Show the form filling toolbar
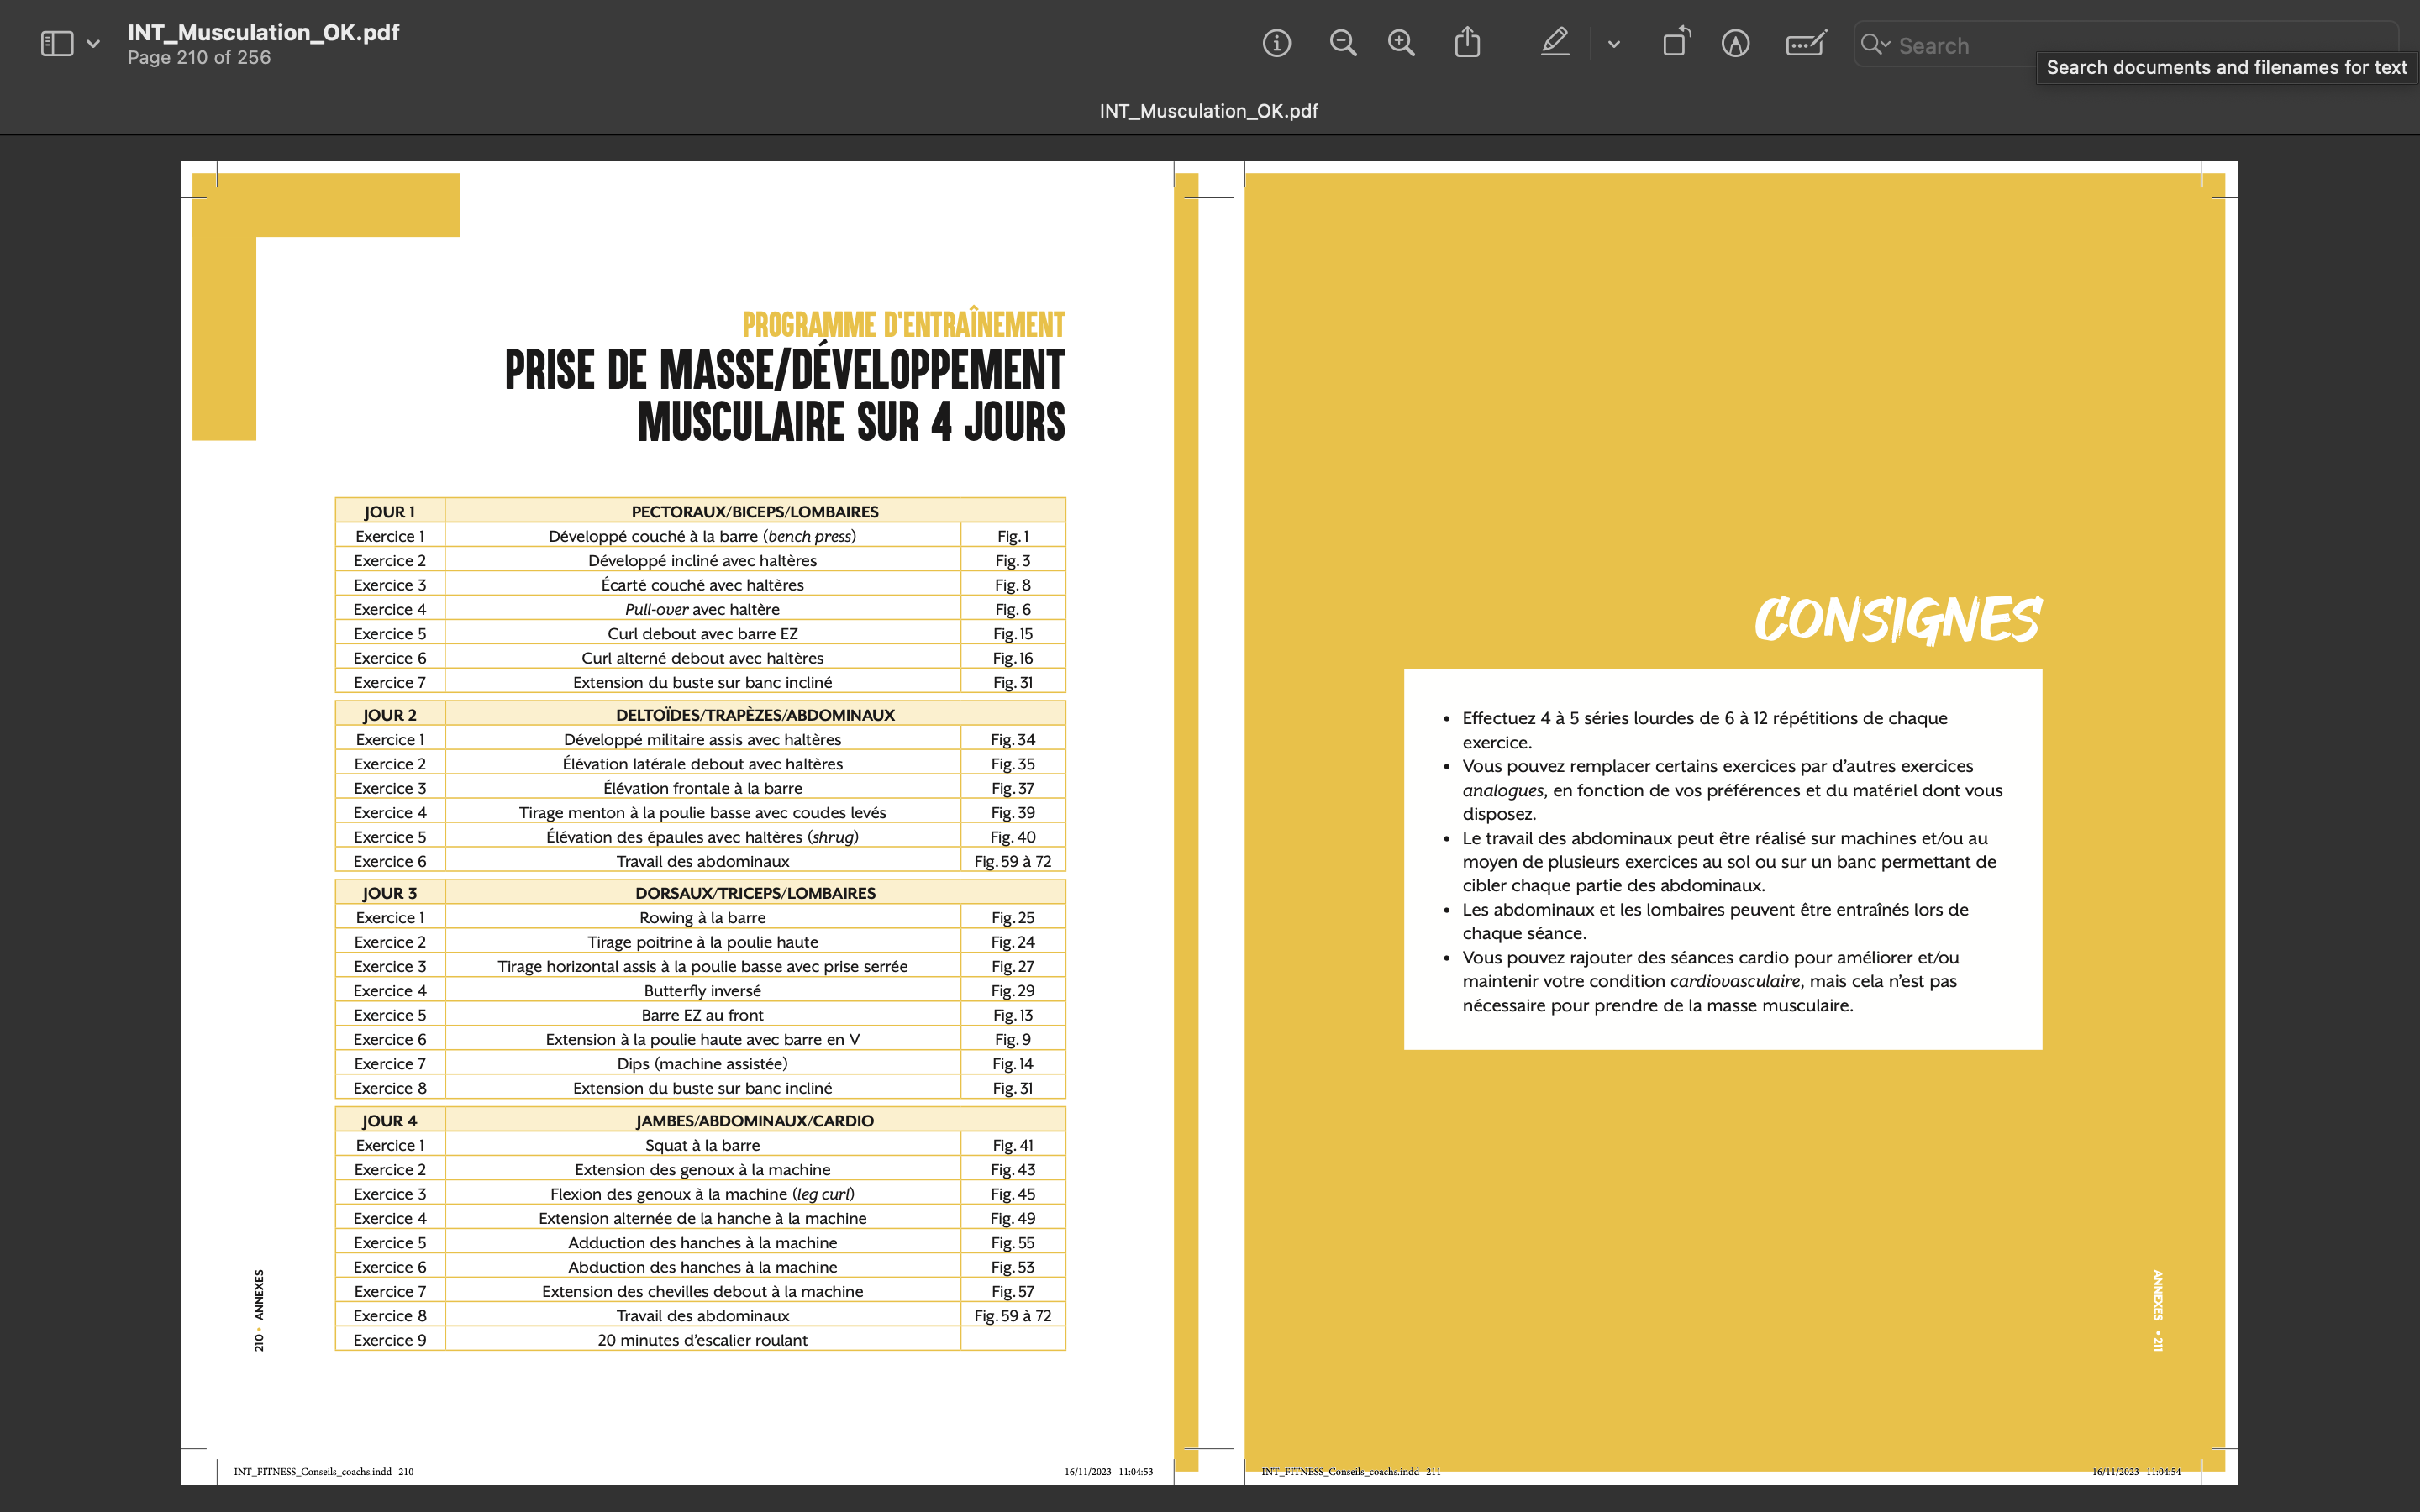Screen dimensions: 2420x1512 pos(1805,44)
